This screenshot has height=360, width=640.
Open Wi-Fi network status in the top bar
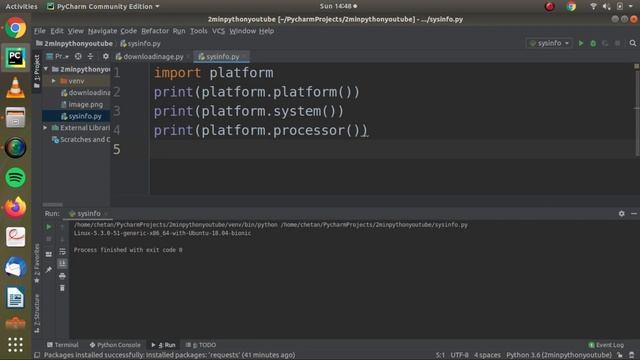pyautogui.click(x=593, y=6)
